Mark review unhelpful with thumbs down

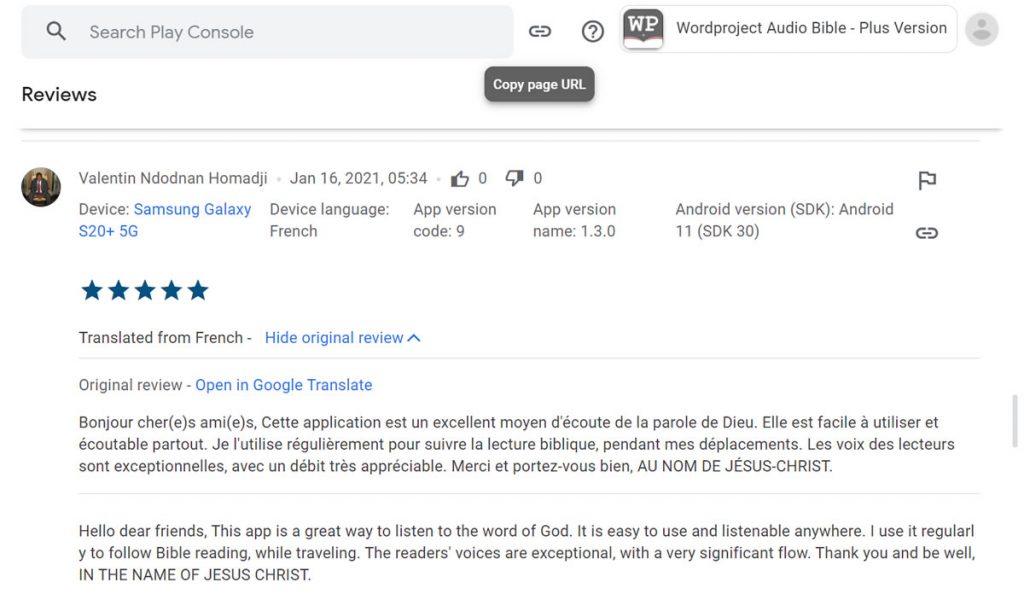pyautogui.click(x=515, y=179)
